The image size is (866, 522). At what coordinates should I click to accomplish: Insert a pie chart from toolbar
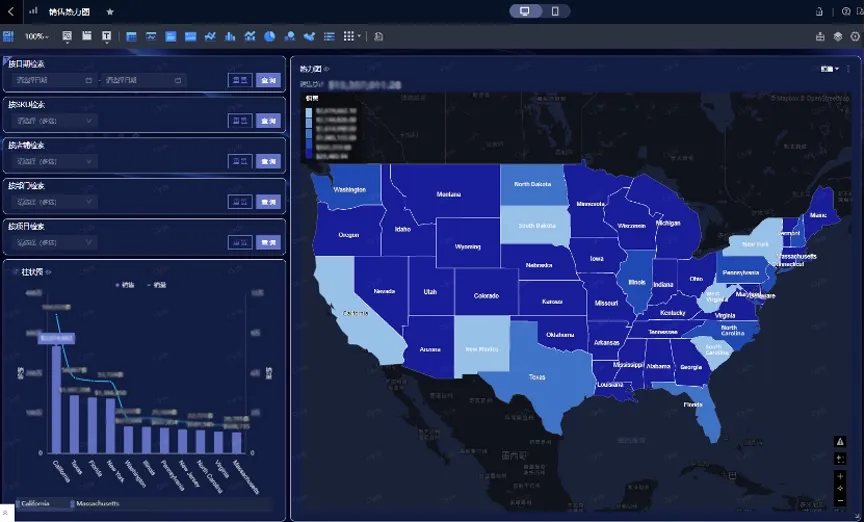[270, 36]
